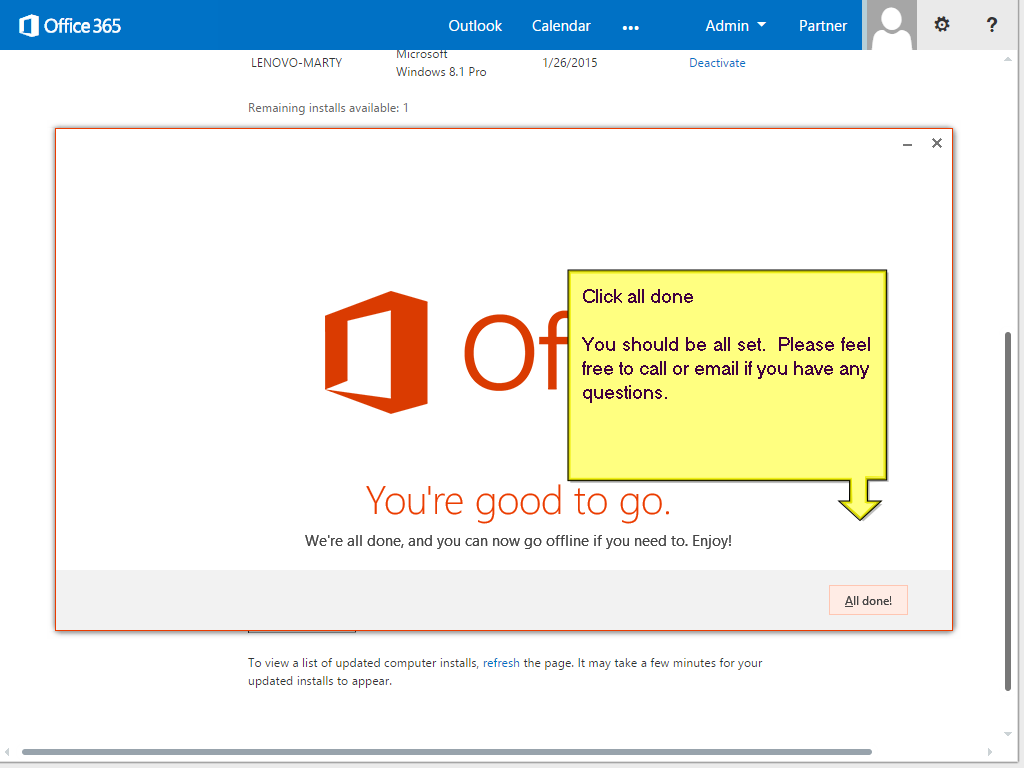Open the Office 365 settings gear
1024x768 pixels.
point(941,24)
